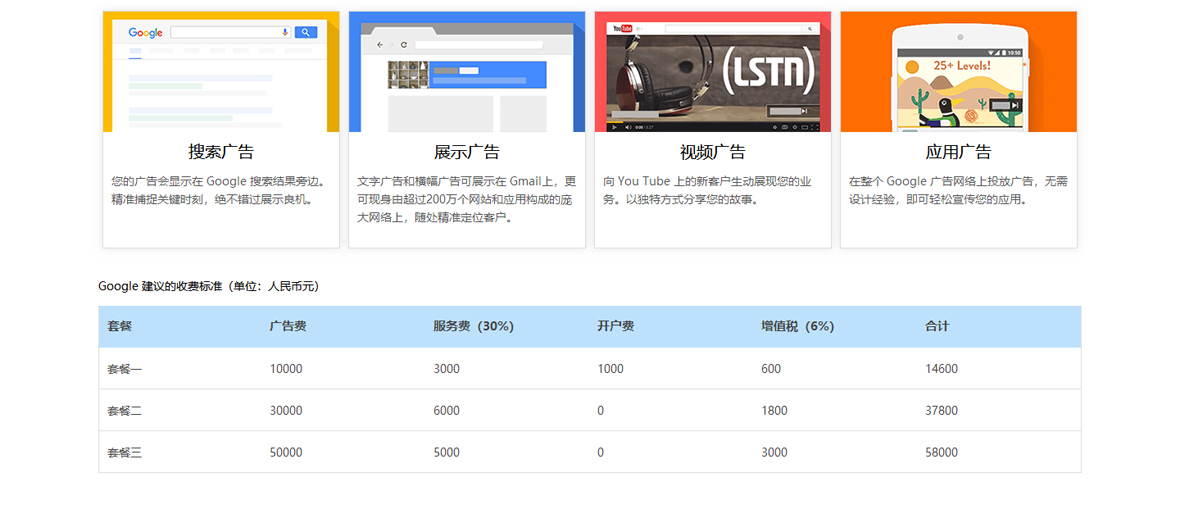Click the 视频广告 card title

(x=713, y=152)
